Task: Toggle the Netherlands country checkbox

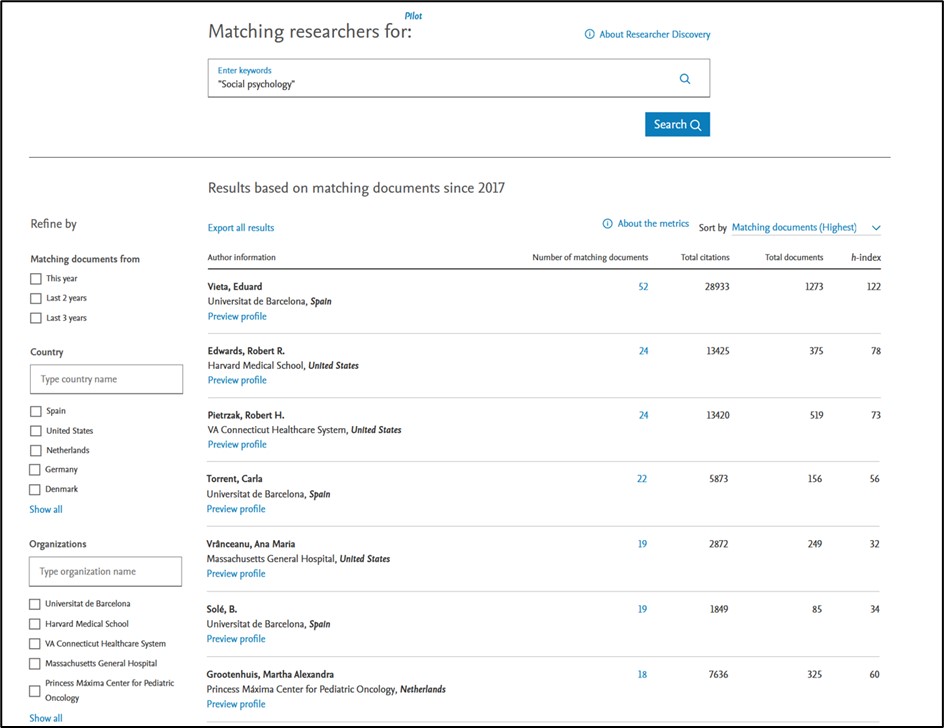Action: tap(37, 450)
